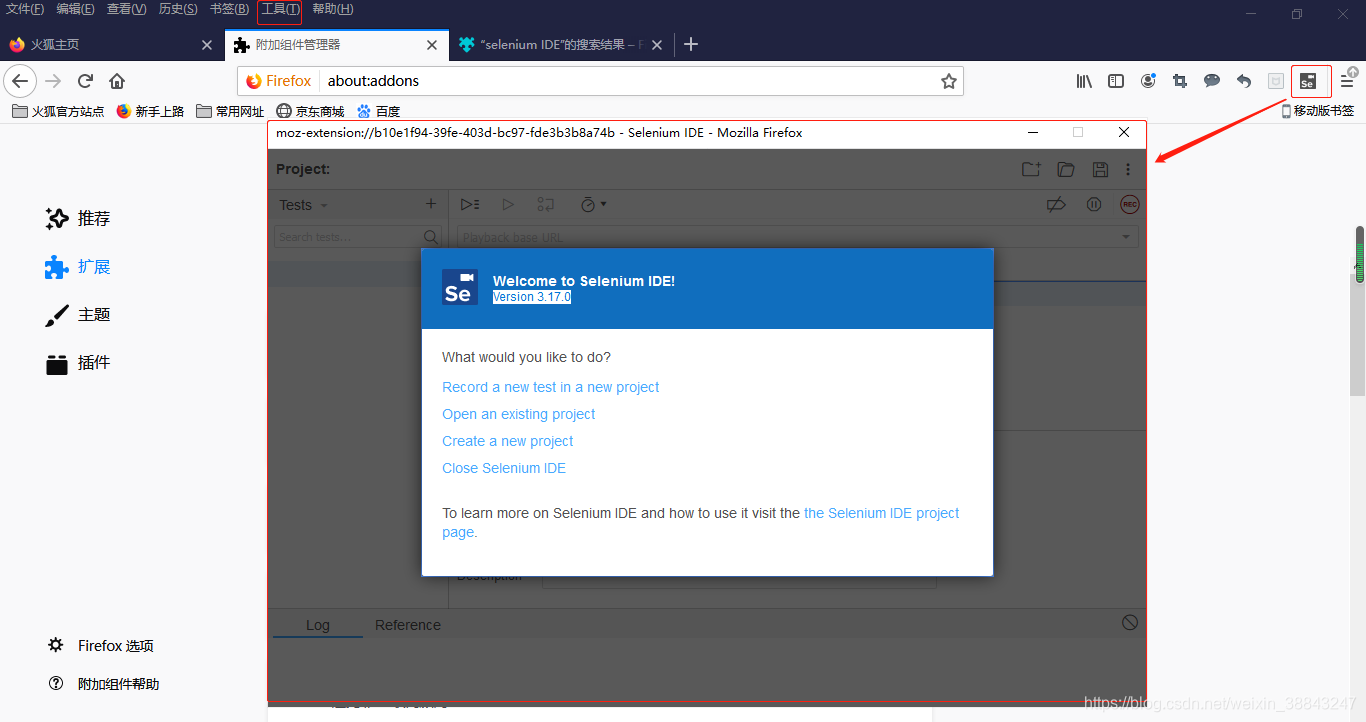This screenshot has height=722, width=1366.
Task: Click the open project folder icon
Action: click(1066, 169)
